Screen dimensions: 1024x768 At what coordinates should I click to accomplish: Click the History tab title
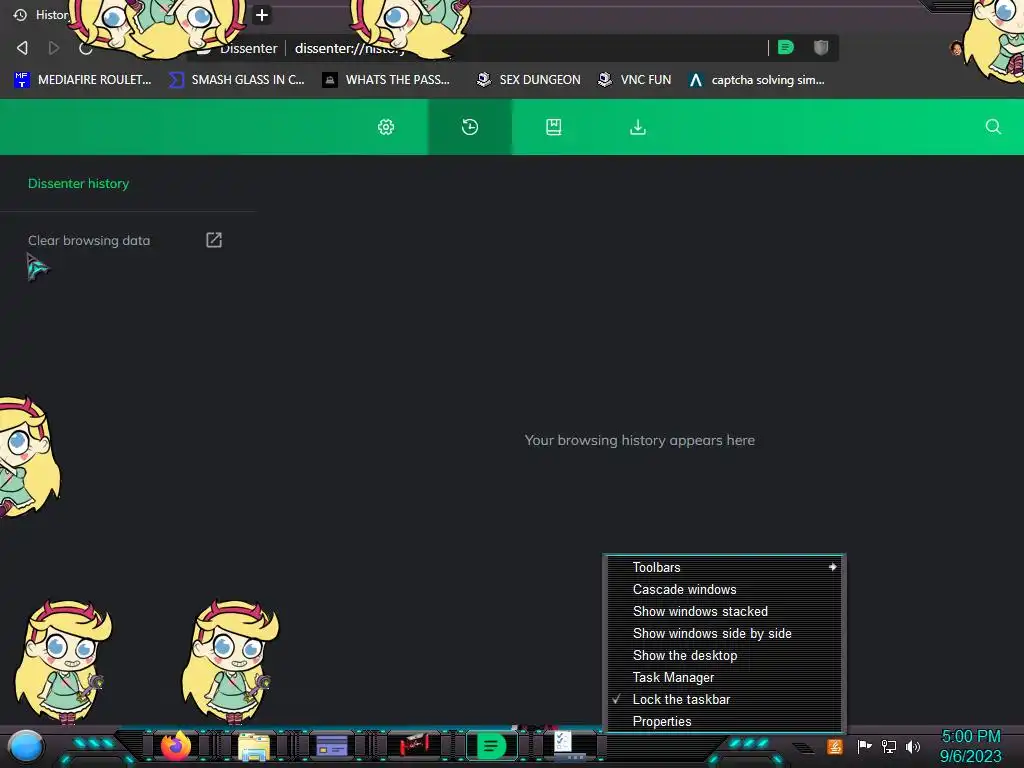tap(52, 14)
